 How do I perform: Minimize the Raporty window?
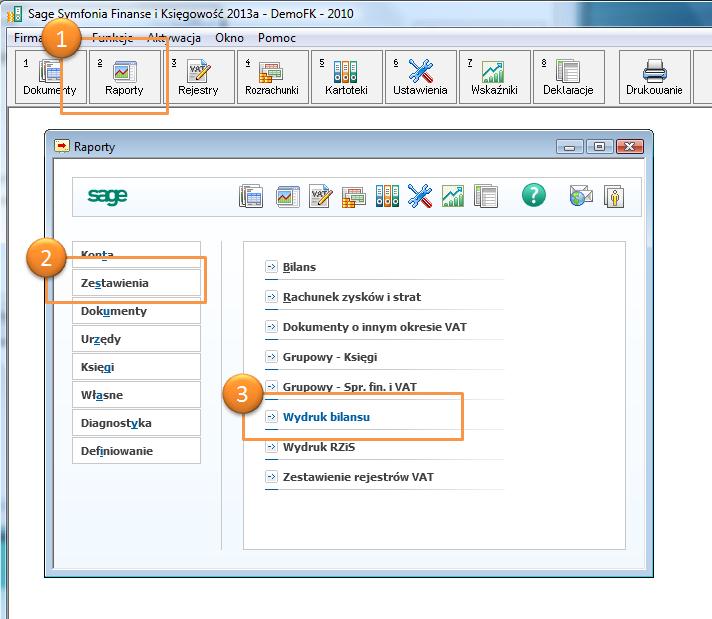tap(569, 147)
